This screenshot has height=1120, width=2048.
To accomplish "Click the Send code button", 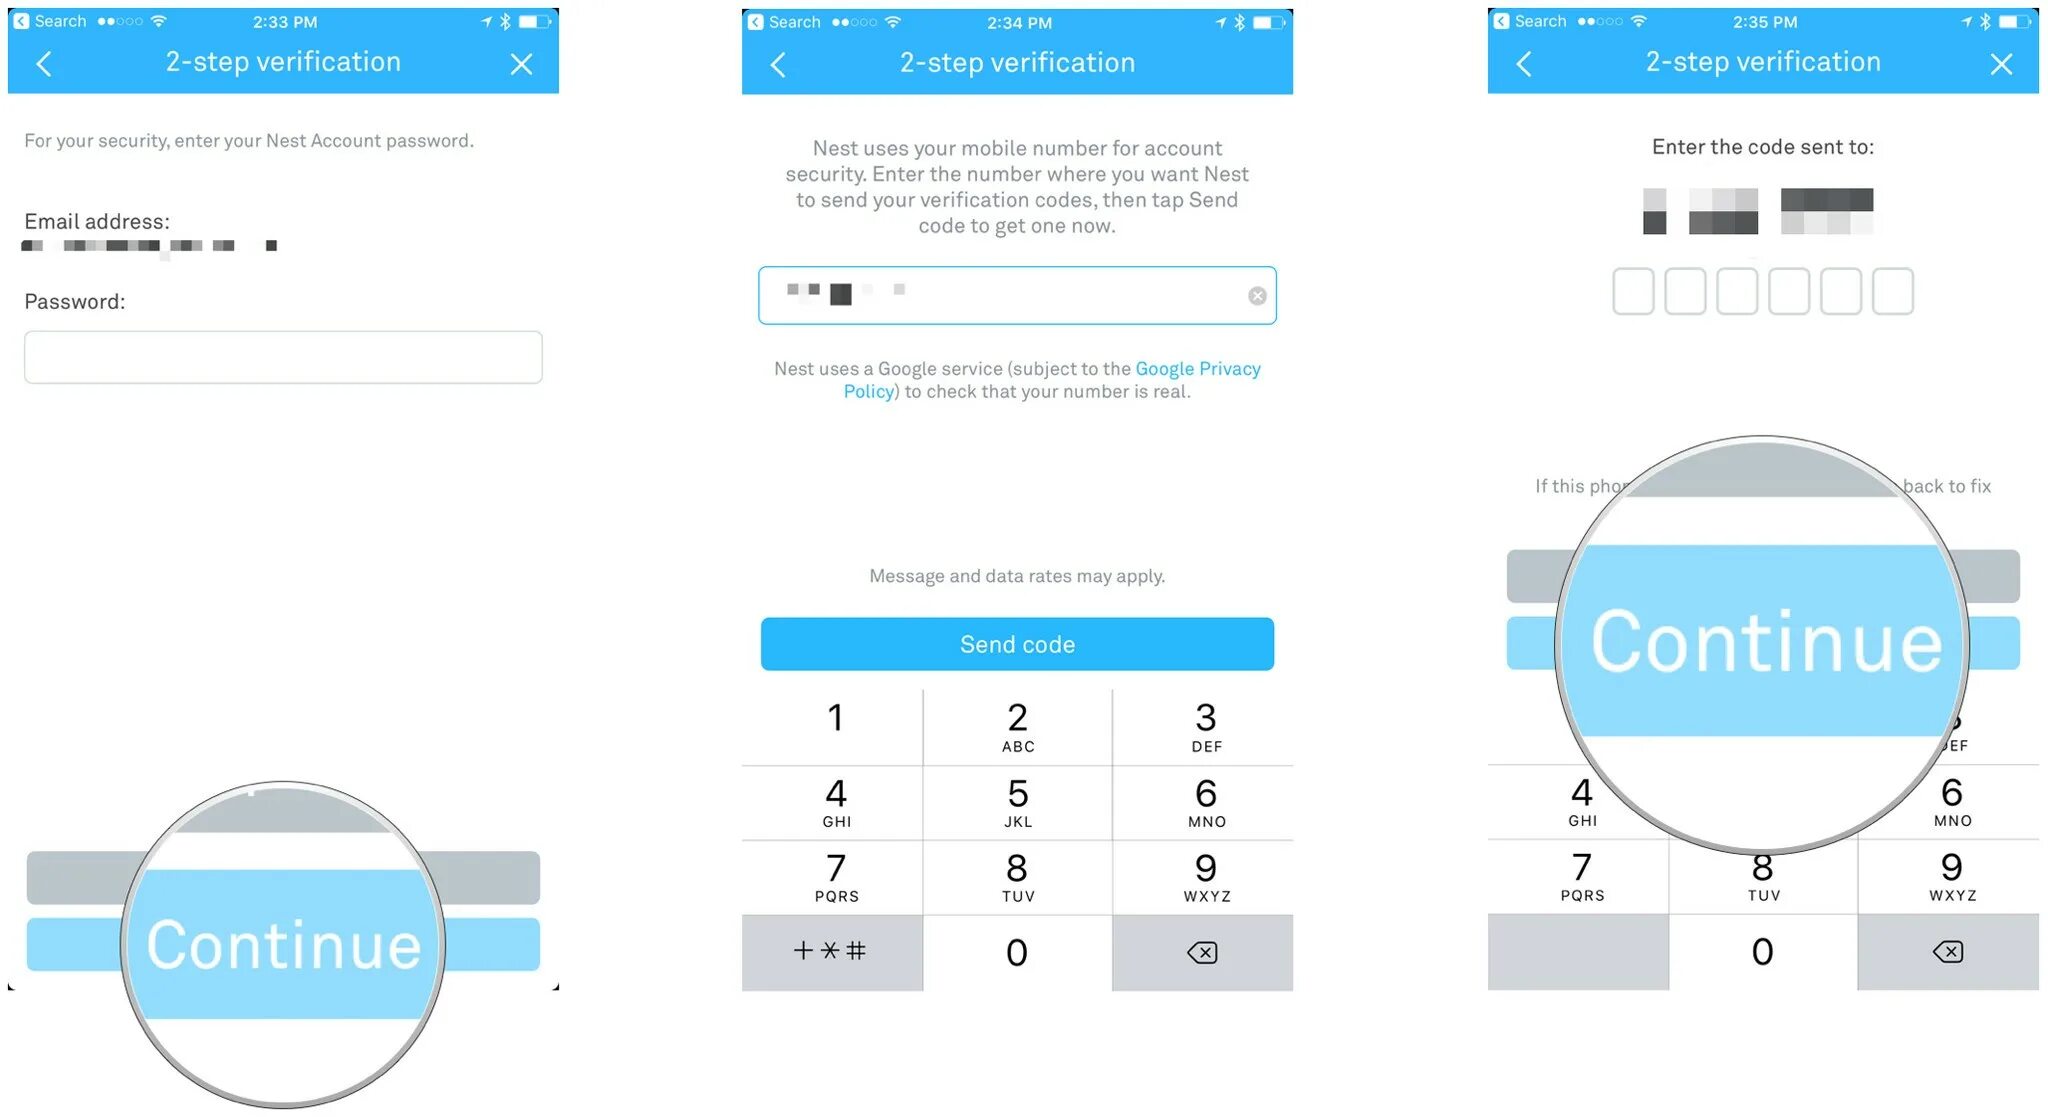I will [1018, 644].
